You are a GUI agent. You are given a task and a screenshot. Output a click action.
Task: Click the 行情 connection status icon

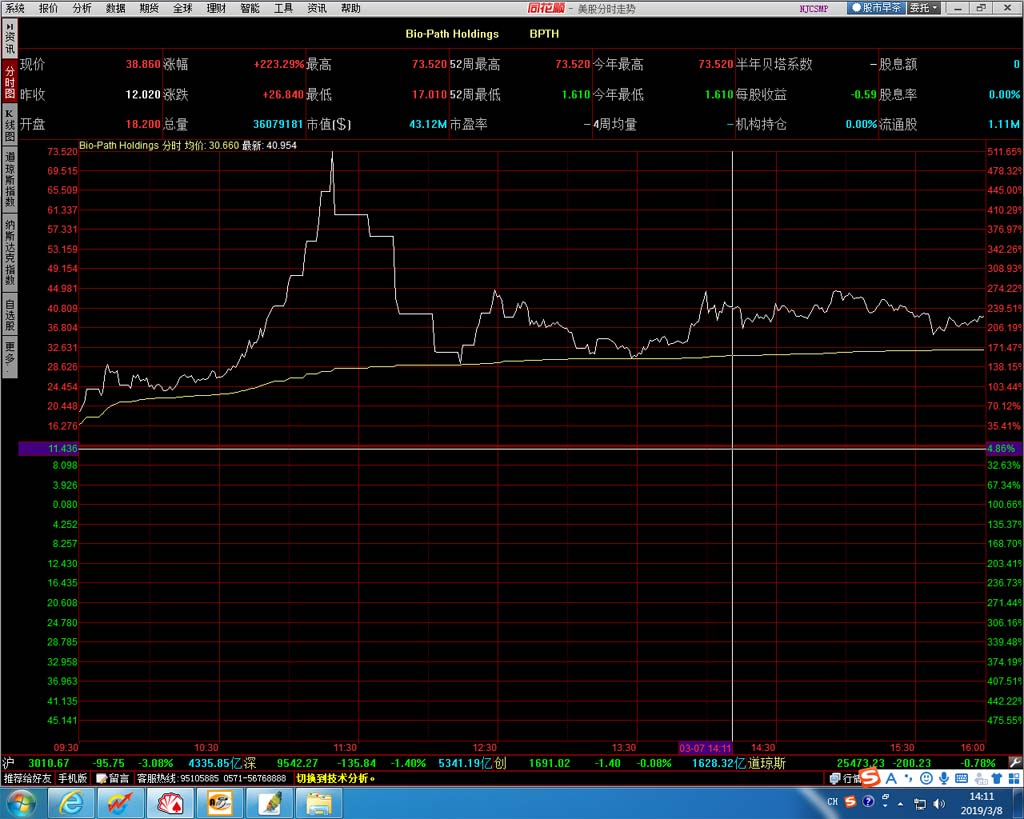click(844, 778)
